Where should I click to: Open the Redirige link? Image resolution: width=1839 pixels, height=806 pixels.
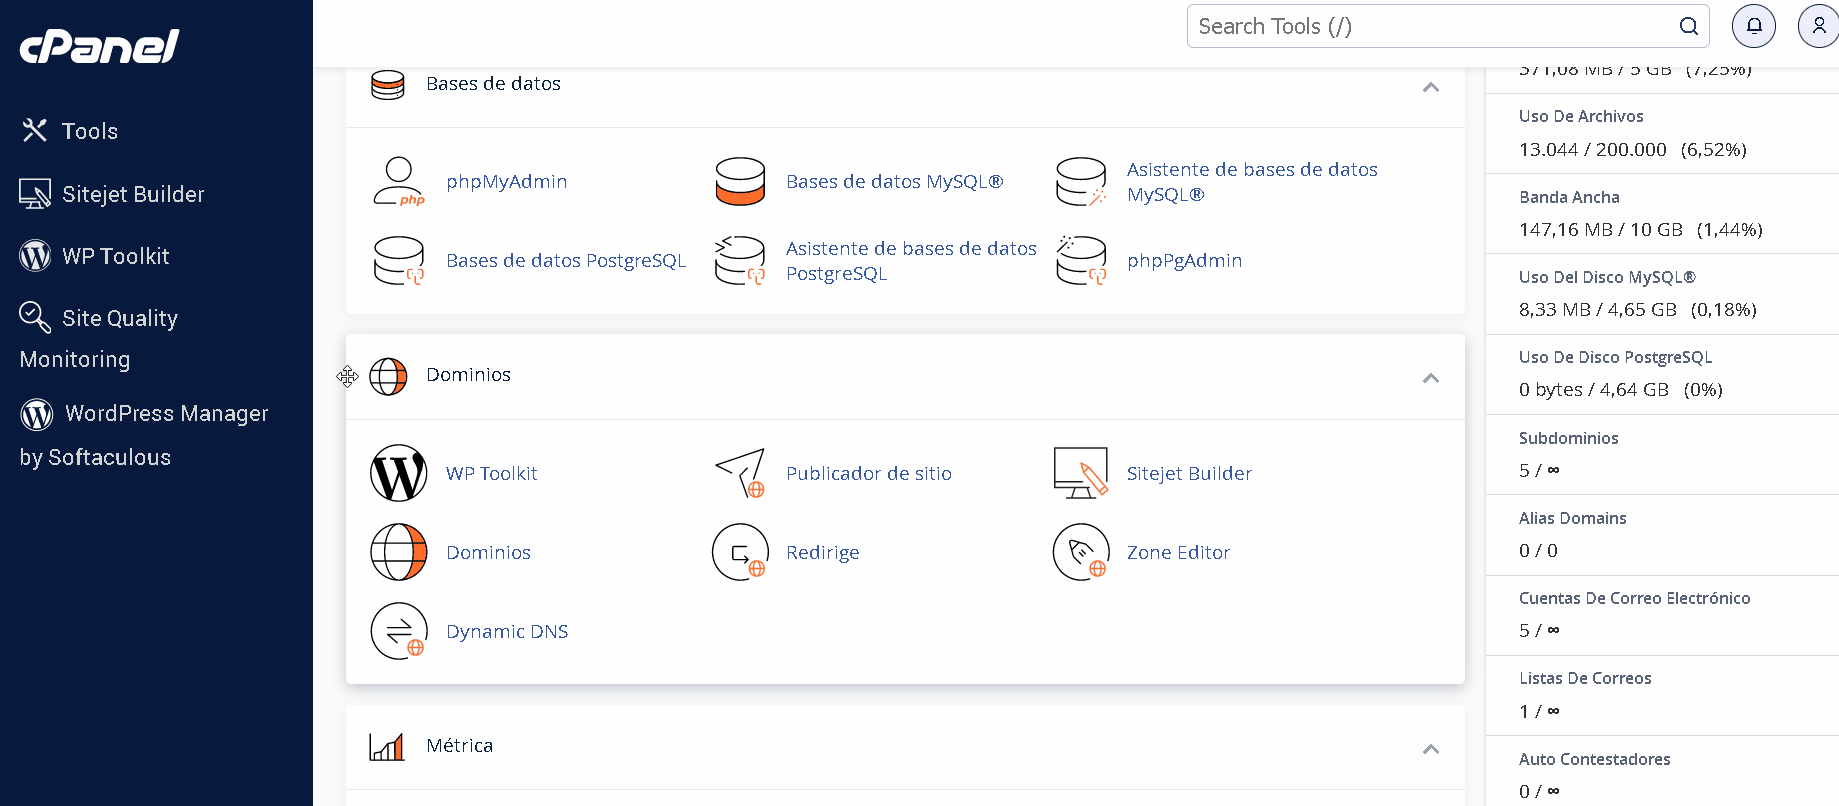823,552
